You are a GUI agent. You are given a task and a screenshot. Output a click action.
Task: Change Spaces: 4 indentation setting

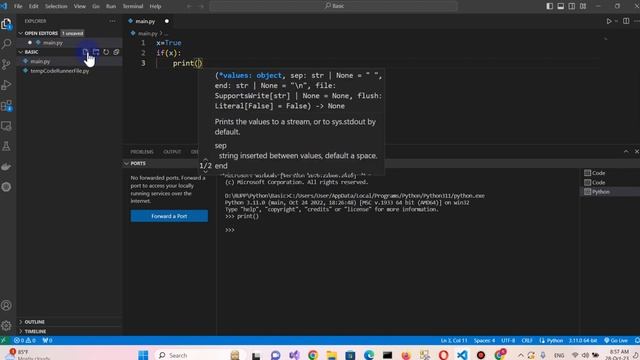pyautogui.click(x=484, y=340)
